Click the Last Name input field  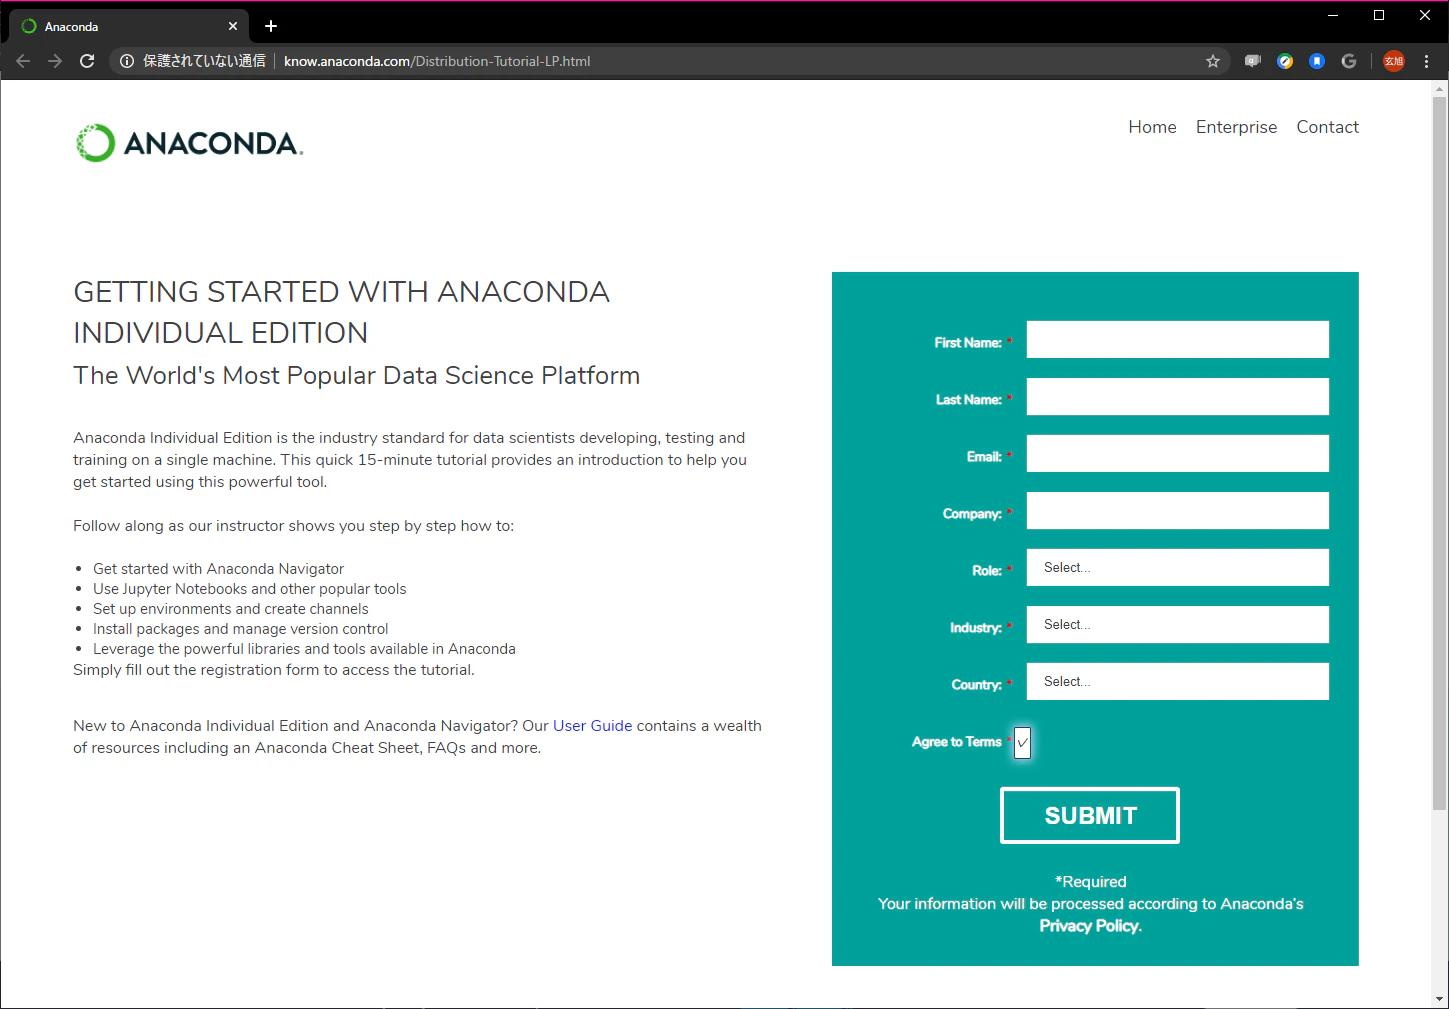1178,396
